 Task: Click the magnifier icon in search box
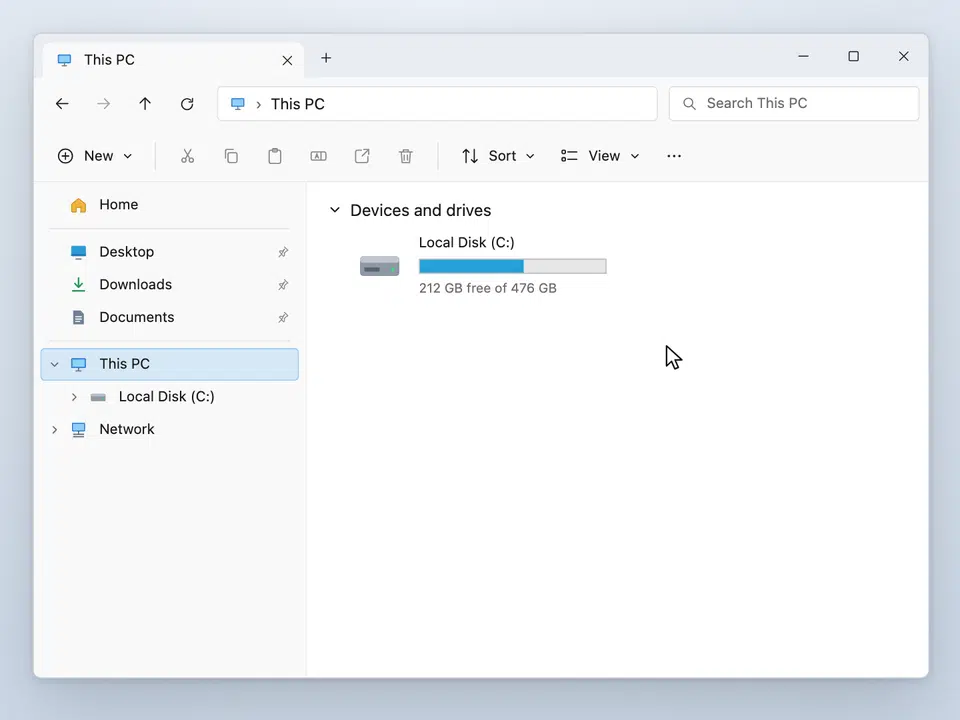pyautogui.click(x=689, y=103)
